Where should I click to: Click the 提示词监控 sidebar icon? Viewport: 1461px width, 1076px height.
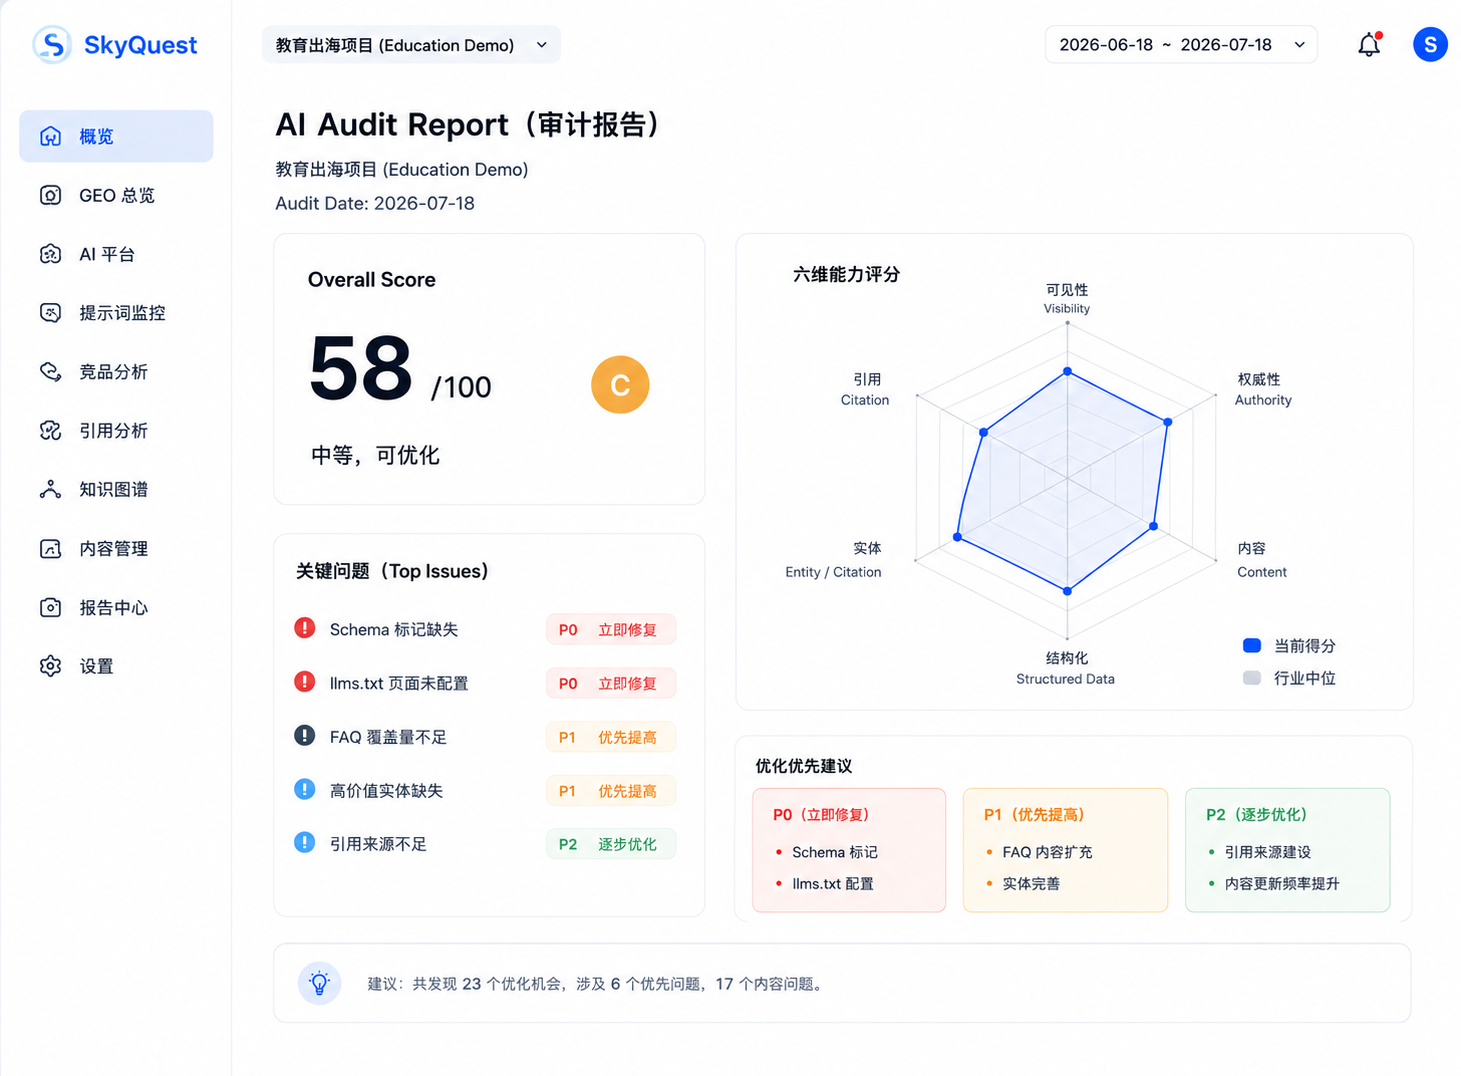[50, 313]
